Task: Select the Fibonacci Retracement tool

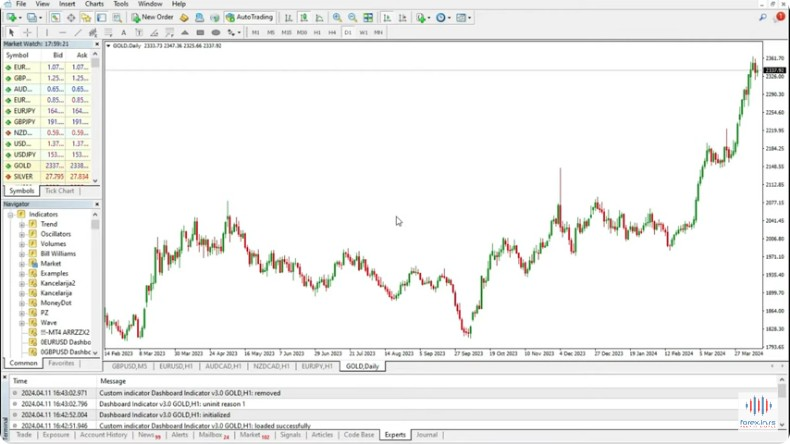Action: (108, 32)
